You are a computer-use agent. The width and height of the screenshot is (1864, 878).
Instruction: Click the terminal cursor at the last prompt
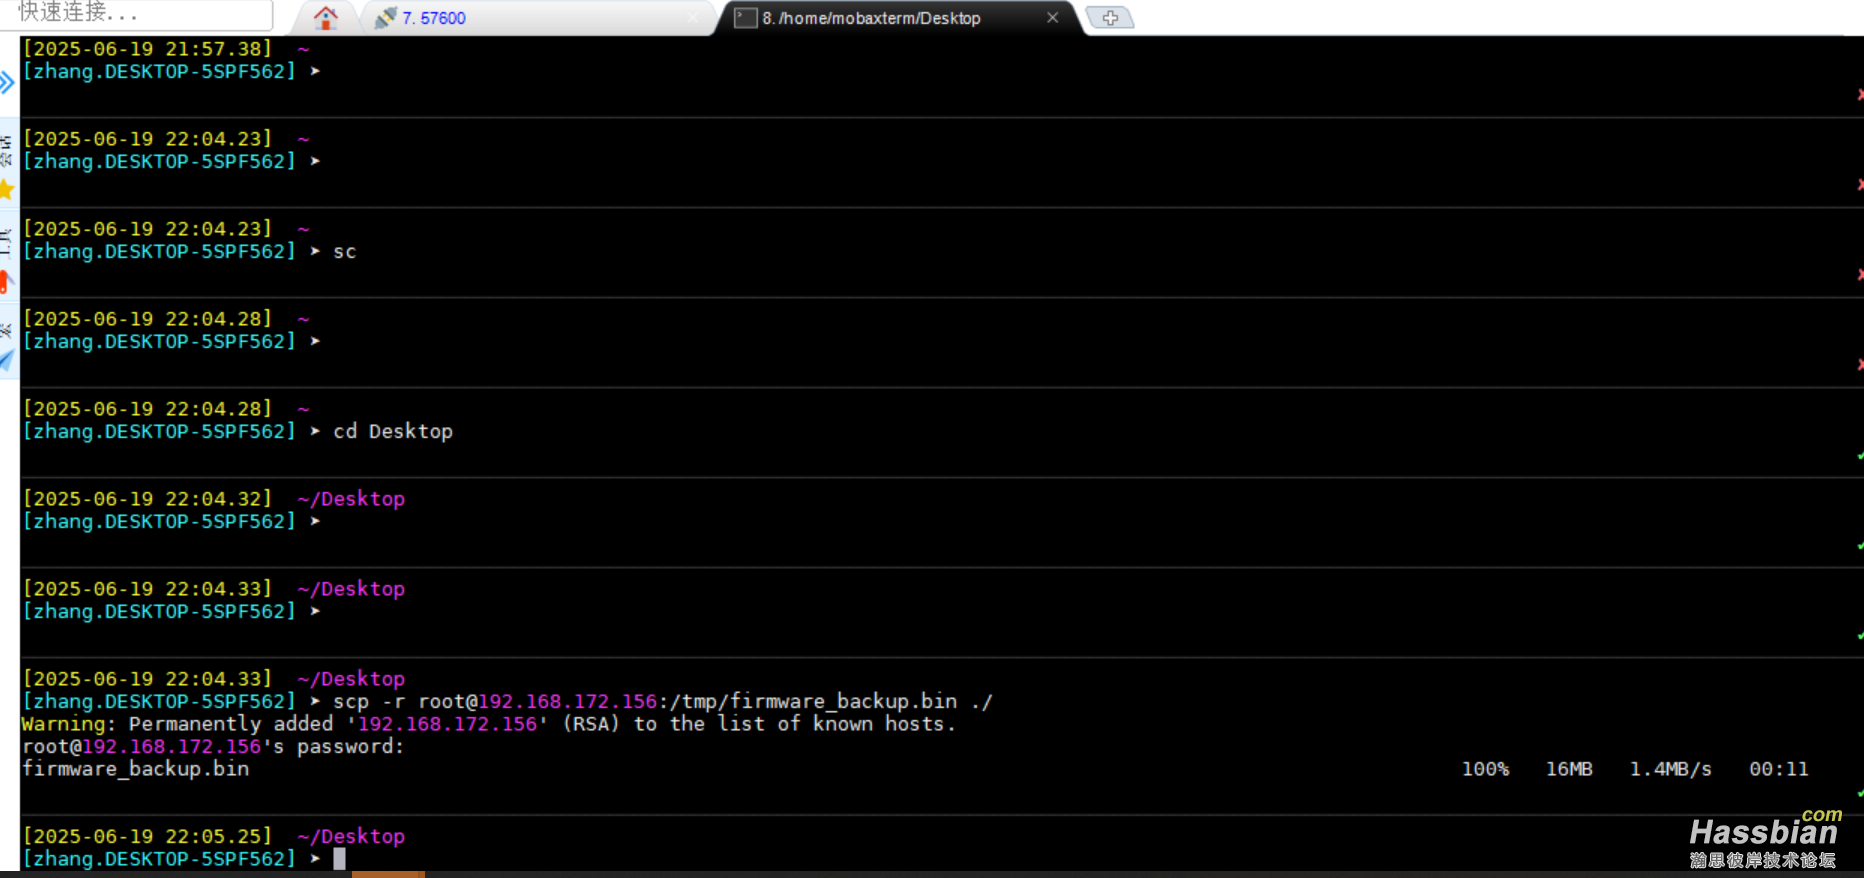pyautogui.click(x=340, y=858)
